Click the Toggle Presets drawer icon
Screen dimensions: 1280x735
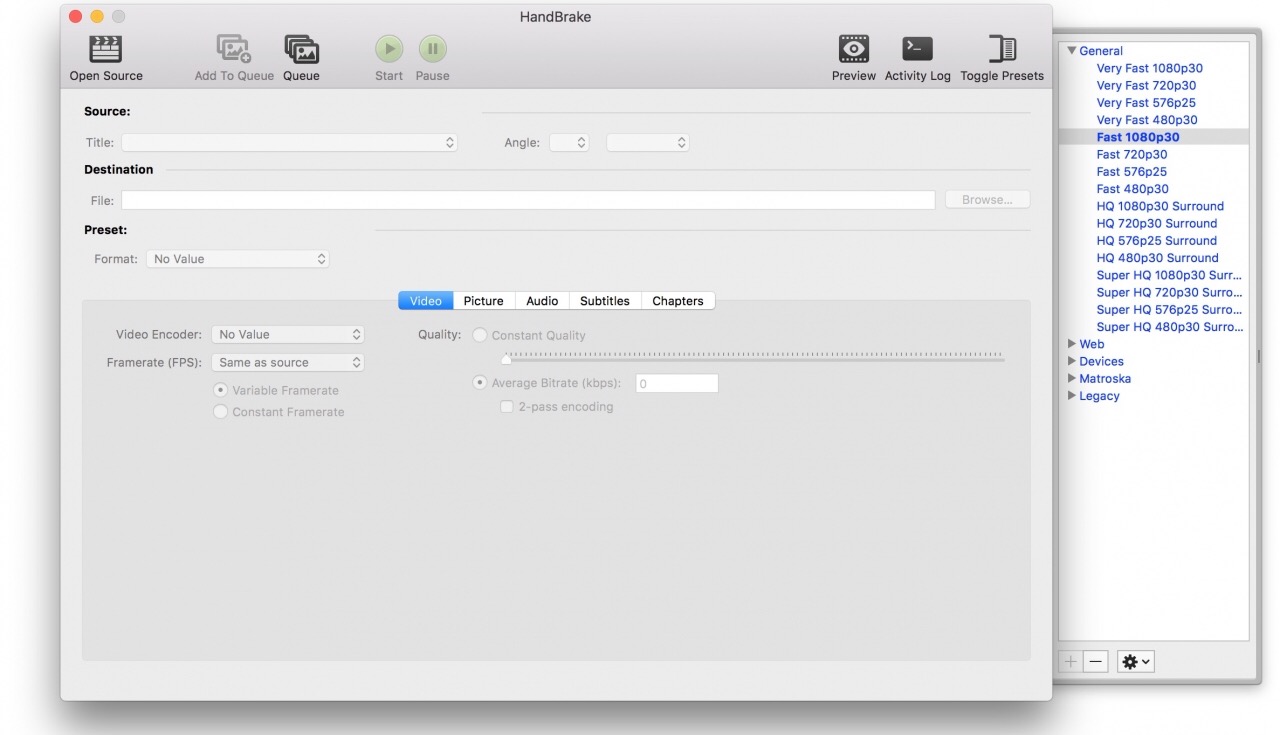coord(1002,49)
